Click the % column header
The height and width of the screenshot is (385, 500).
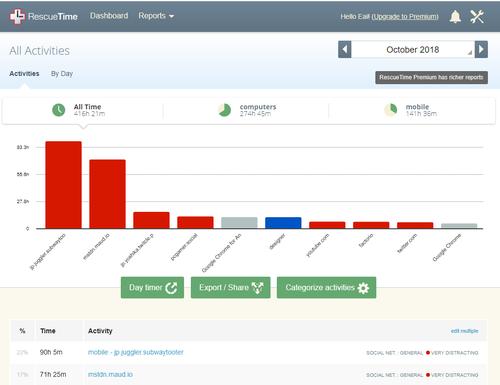click(x=22, y=331)
